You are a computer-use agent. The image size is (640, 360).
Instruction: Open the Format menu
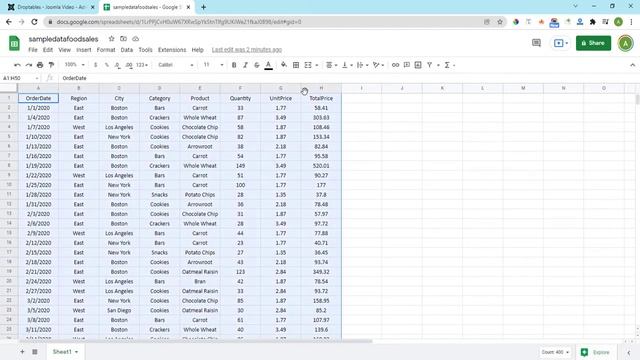coord(106,50)
